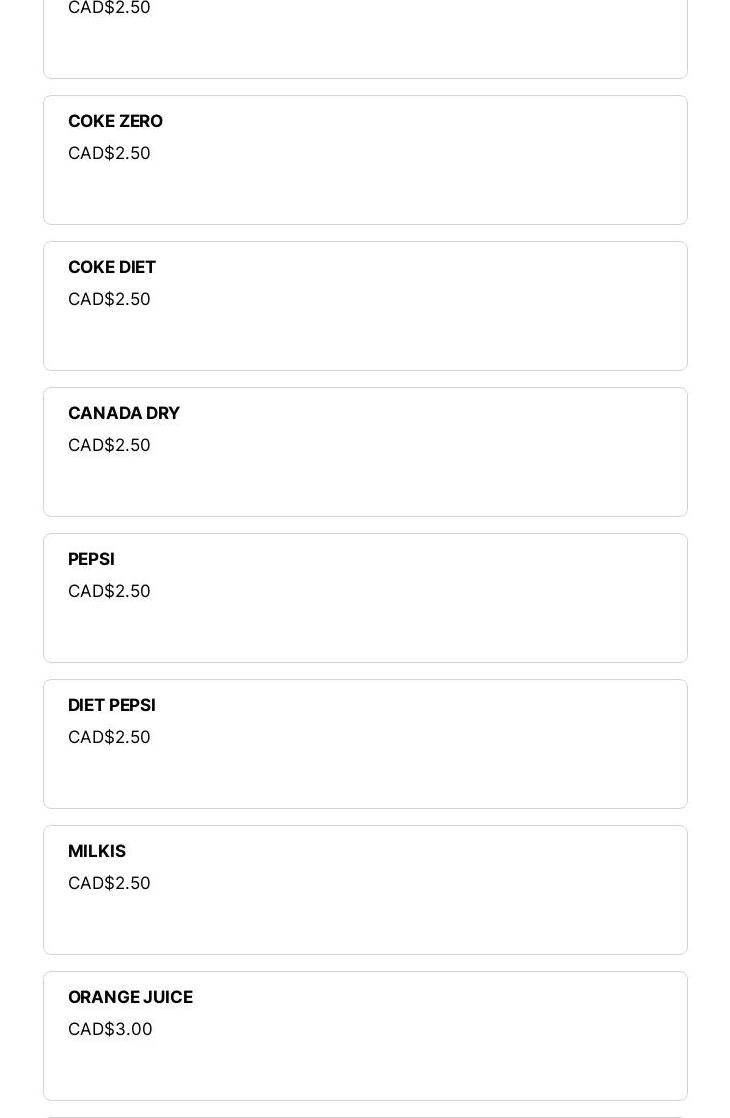Image resolution: width=730 pixels, height=1118 pixels.
Task: Click the MILKIS item title
Action: click(x=97, y=851)
